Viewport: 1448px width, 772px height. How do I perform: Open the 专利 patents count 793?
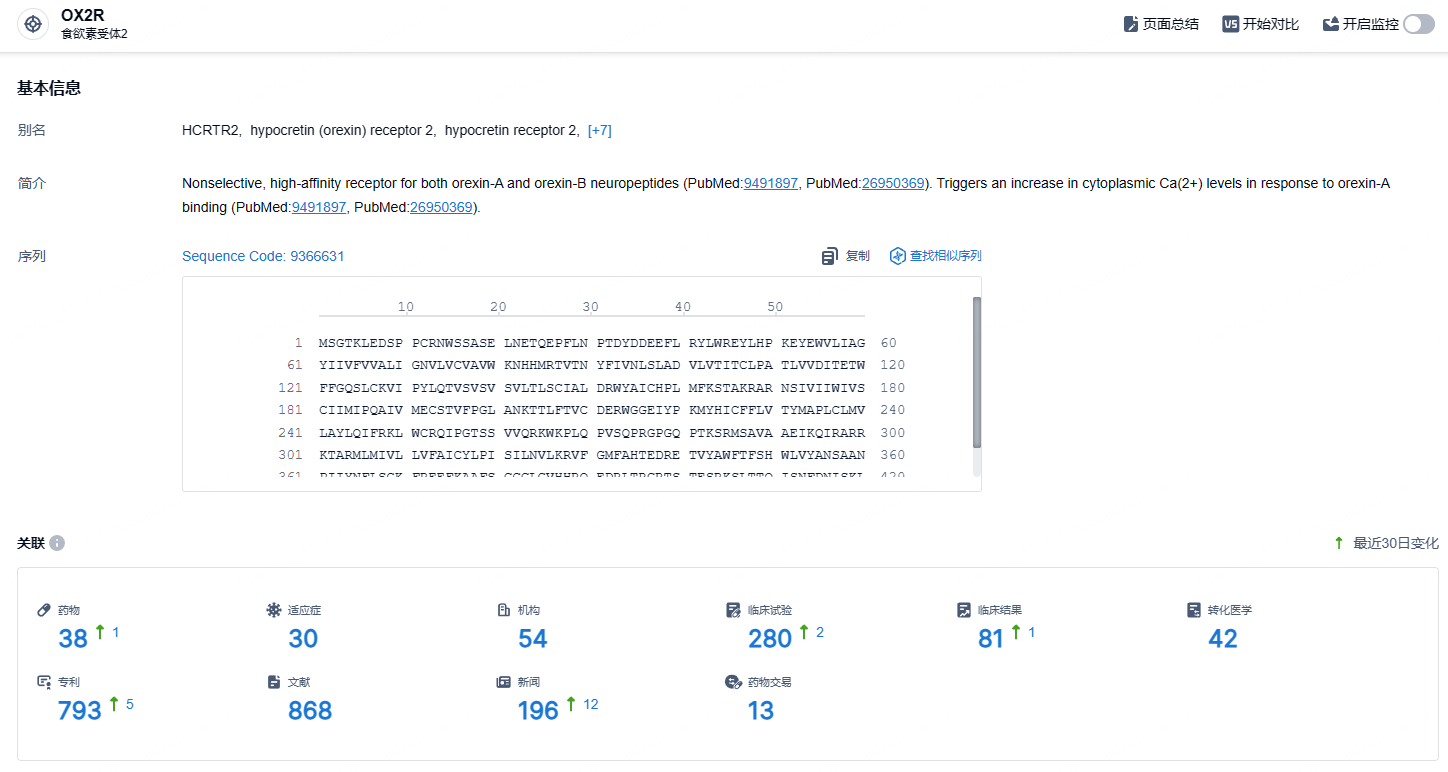pos(80,710)
